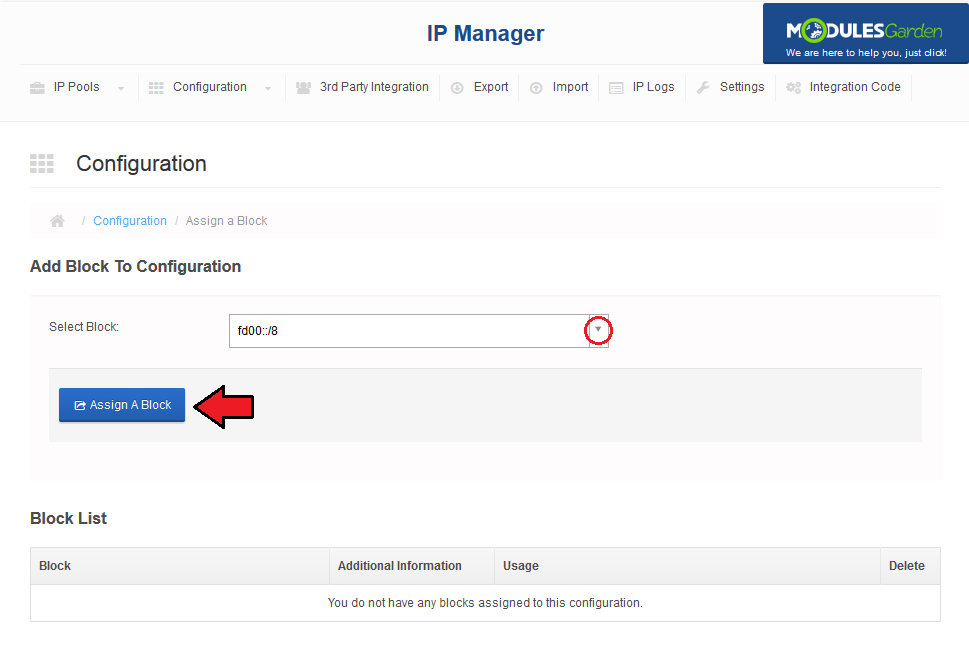Expand the IP Pools dropdown arrow
The height and width of the screenshot is (669, 969).
pos(121,88)
